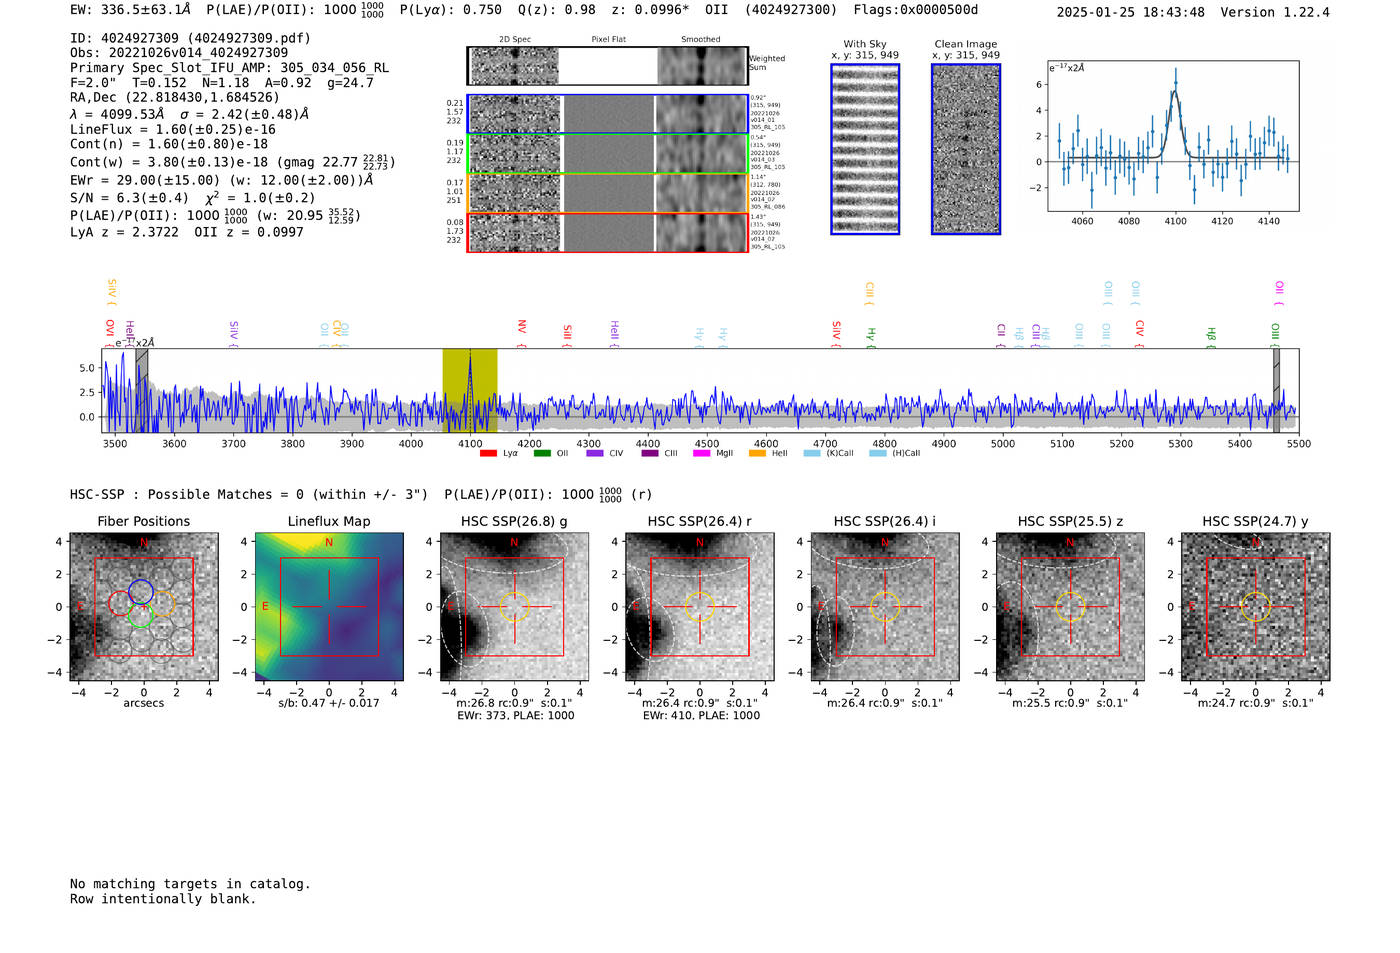This screenshot has height=953, width=1400.
Task: Click the ID: 4024927309 line
Action: click(x=190, y=38)
